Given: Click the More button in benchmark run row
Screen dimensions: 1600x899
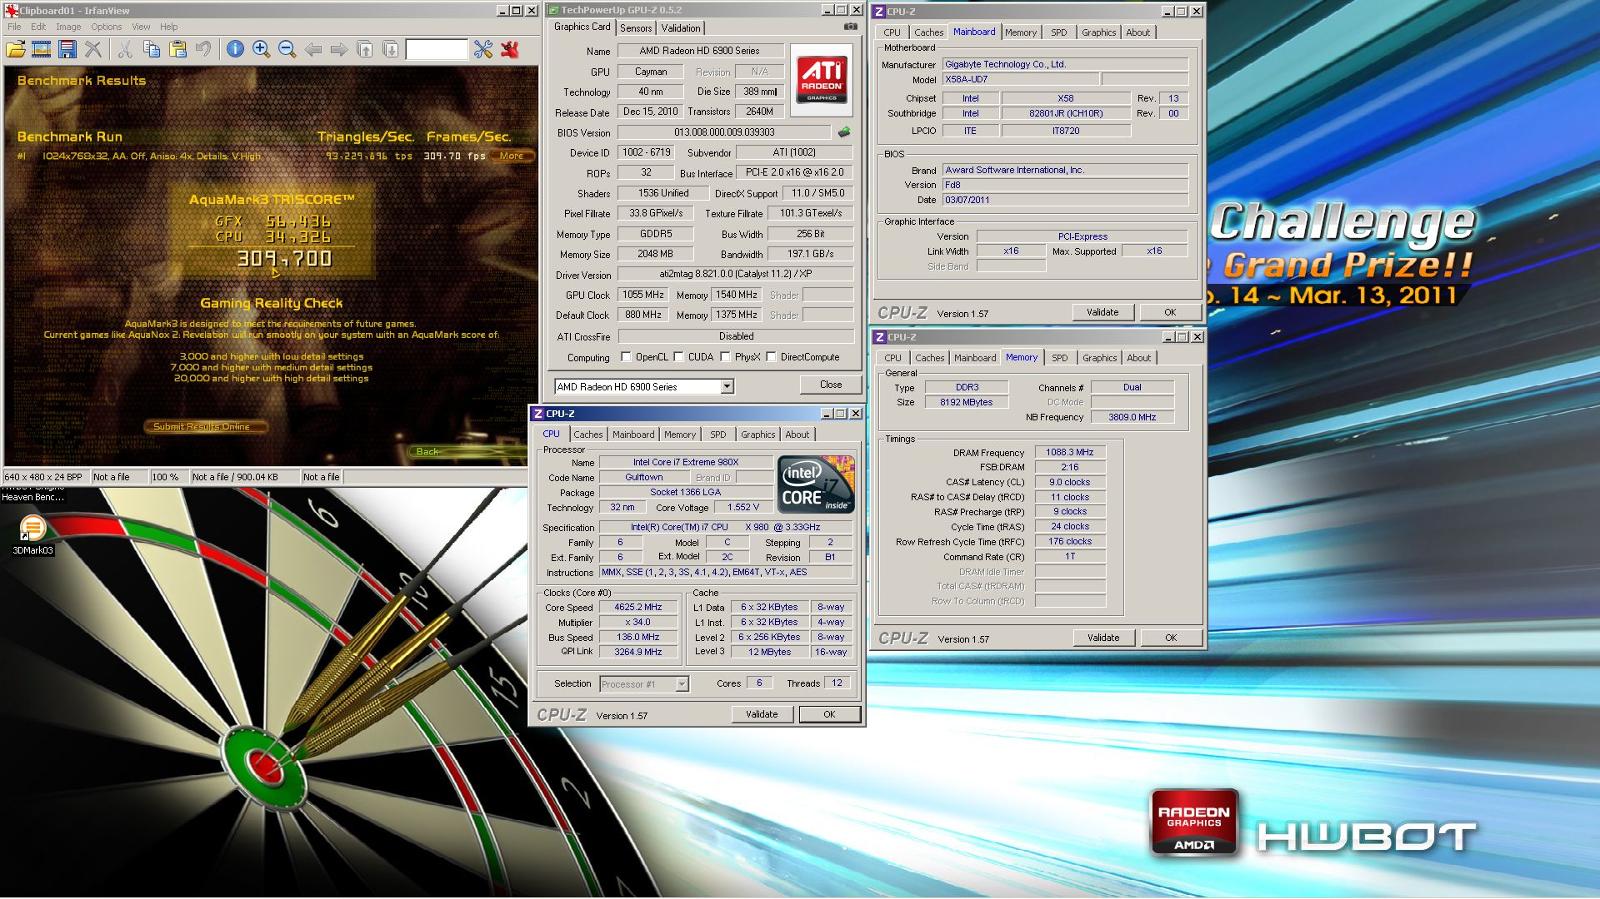Looking at the screenshot, I should 512,156.
